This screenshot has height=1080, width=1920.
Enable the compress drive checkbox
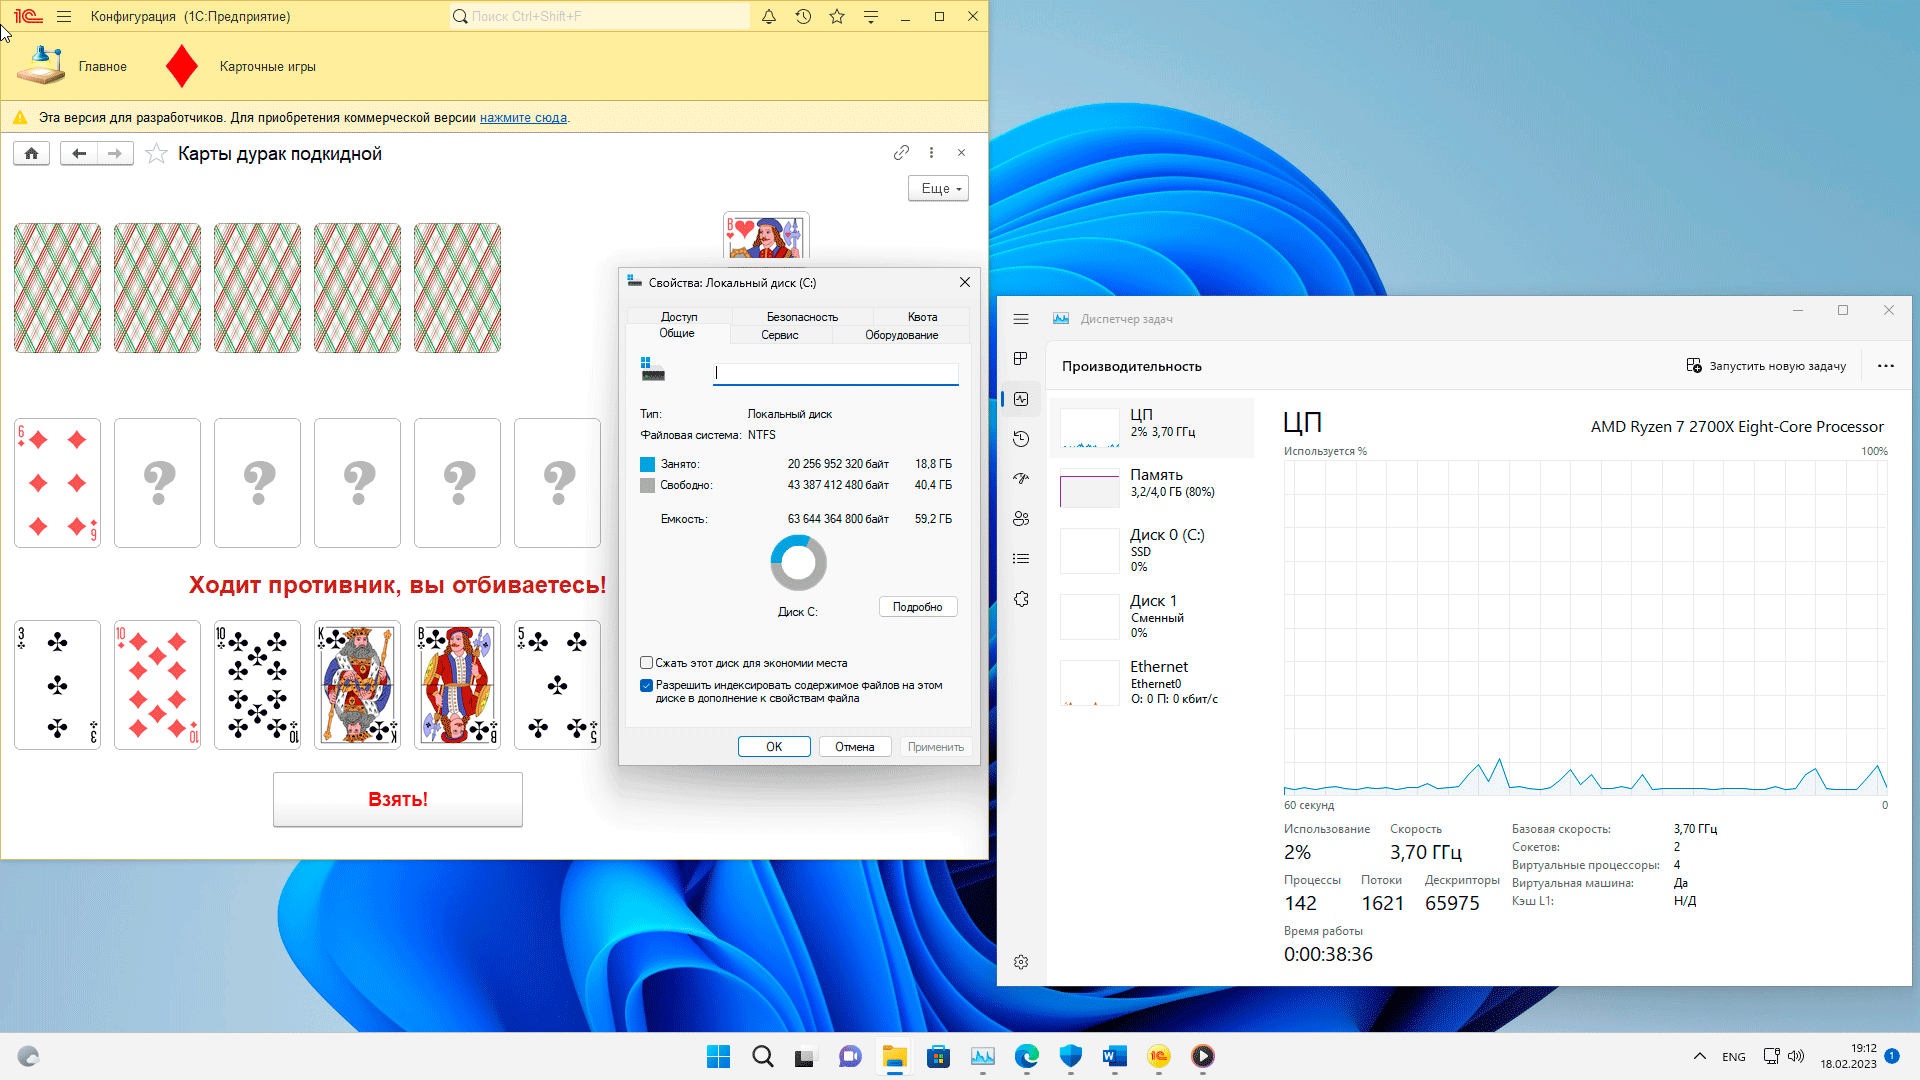(646, 663)
